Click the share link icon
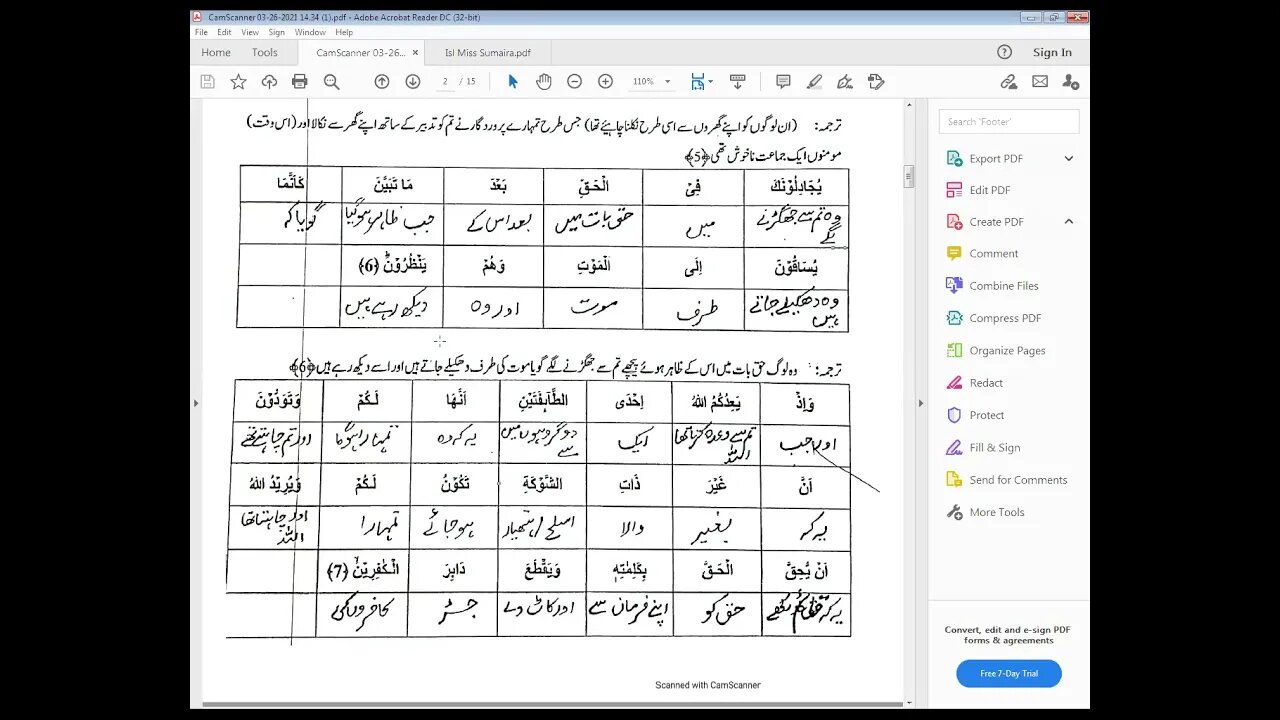 coord(1009,82)
